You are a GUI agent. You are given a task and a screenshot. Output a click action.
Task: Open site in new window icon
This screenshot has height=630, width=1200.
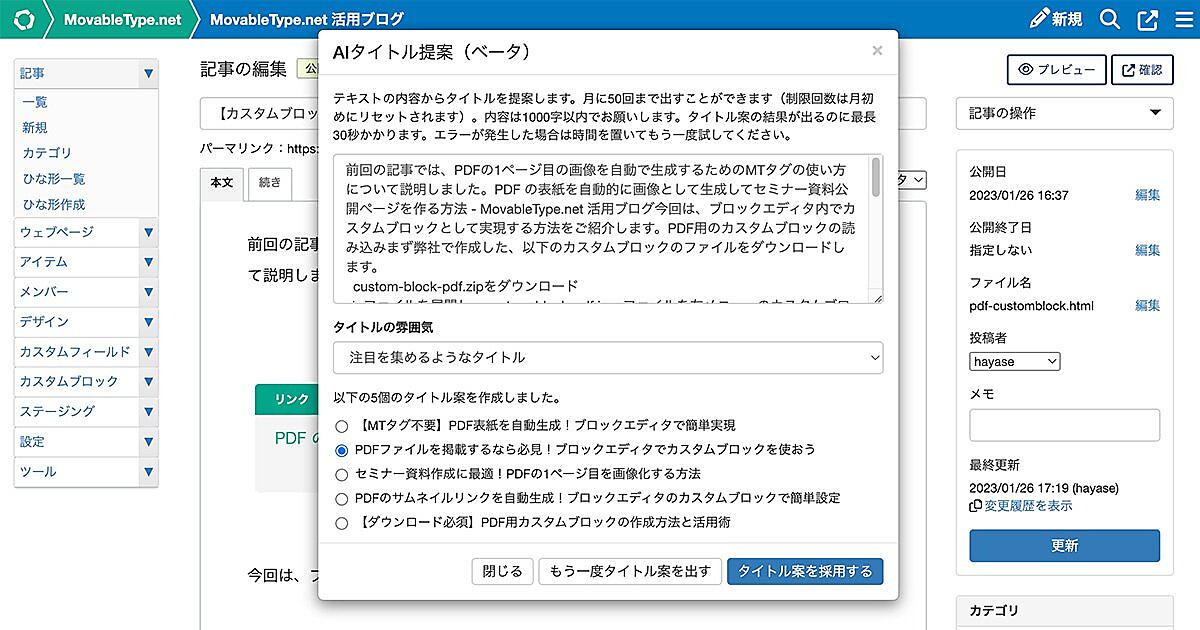tap(1148, 19)
